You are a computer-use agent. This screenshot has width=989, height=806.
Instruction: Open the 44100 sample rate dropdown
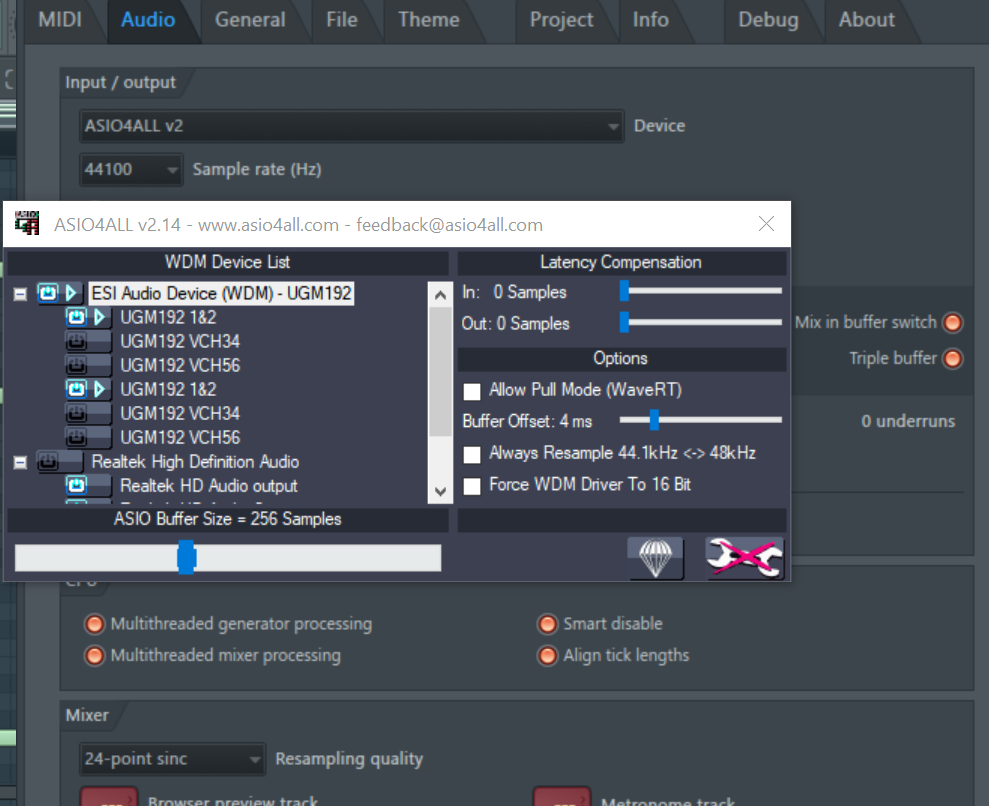pos(131,170)
